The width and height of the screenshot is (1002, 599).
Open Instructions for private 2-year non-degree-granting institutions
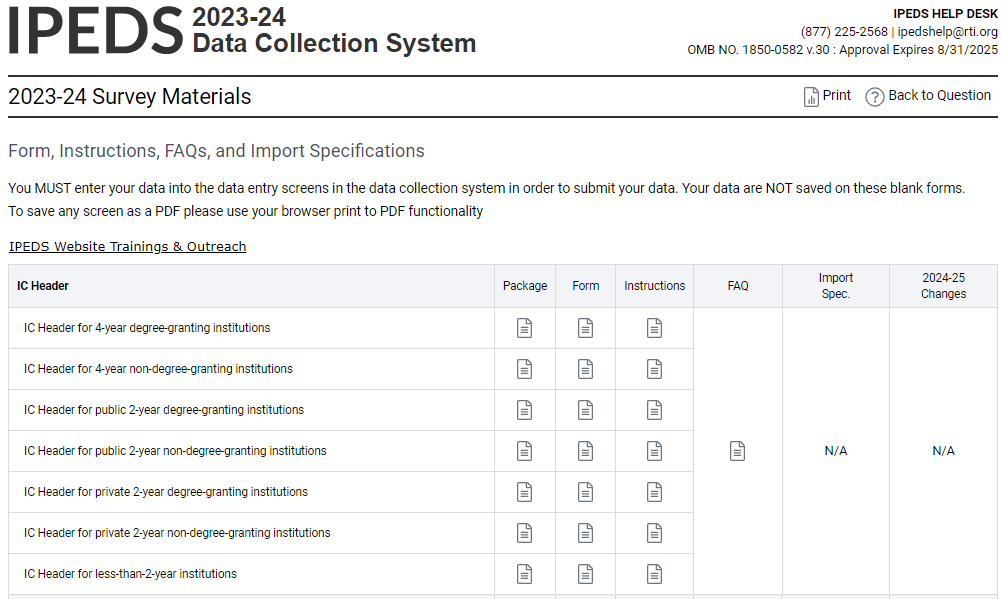(x=654, y=533)
